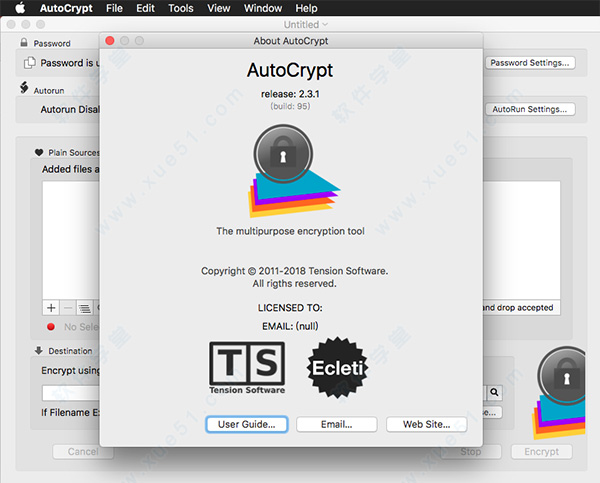Click the Ecleti badge logo
600x483 pixels.
pos(337,368)
